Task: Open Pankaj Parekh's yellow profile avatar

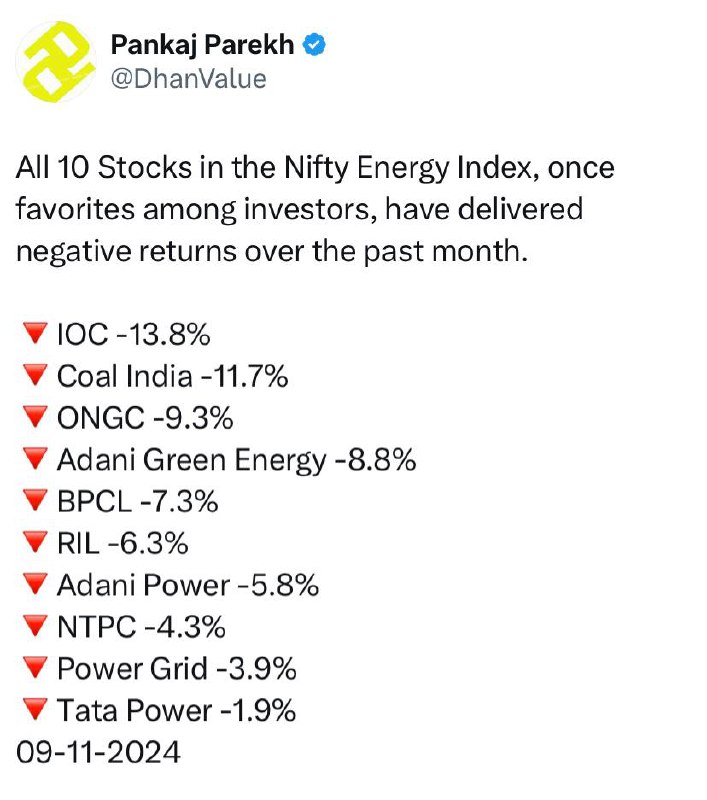Action: 56,61
